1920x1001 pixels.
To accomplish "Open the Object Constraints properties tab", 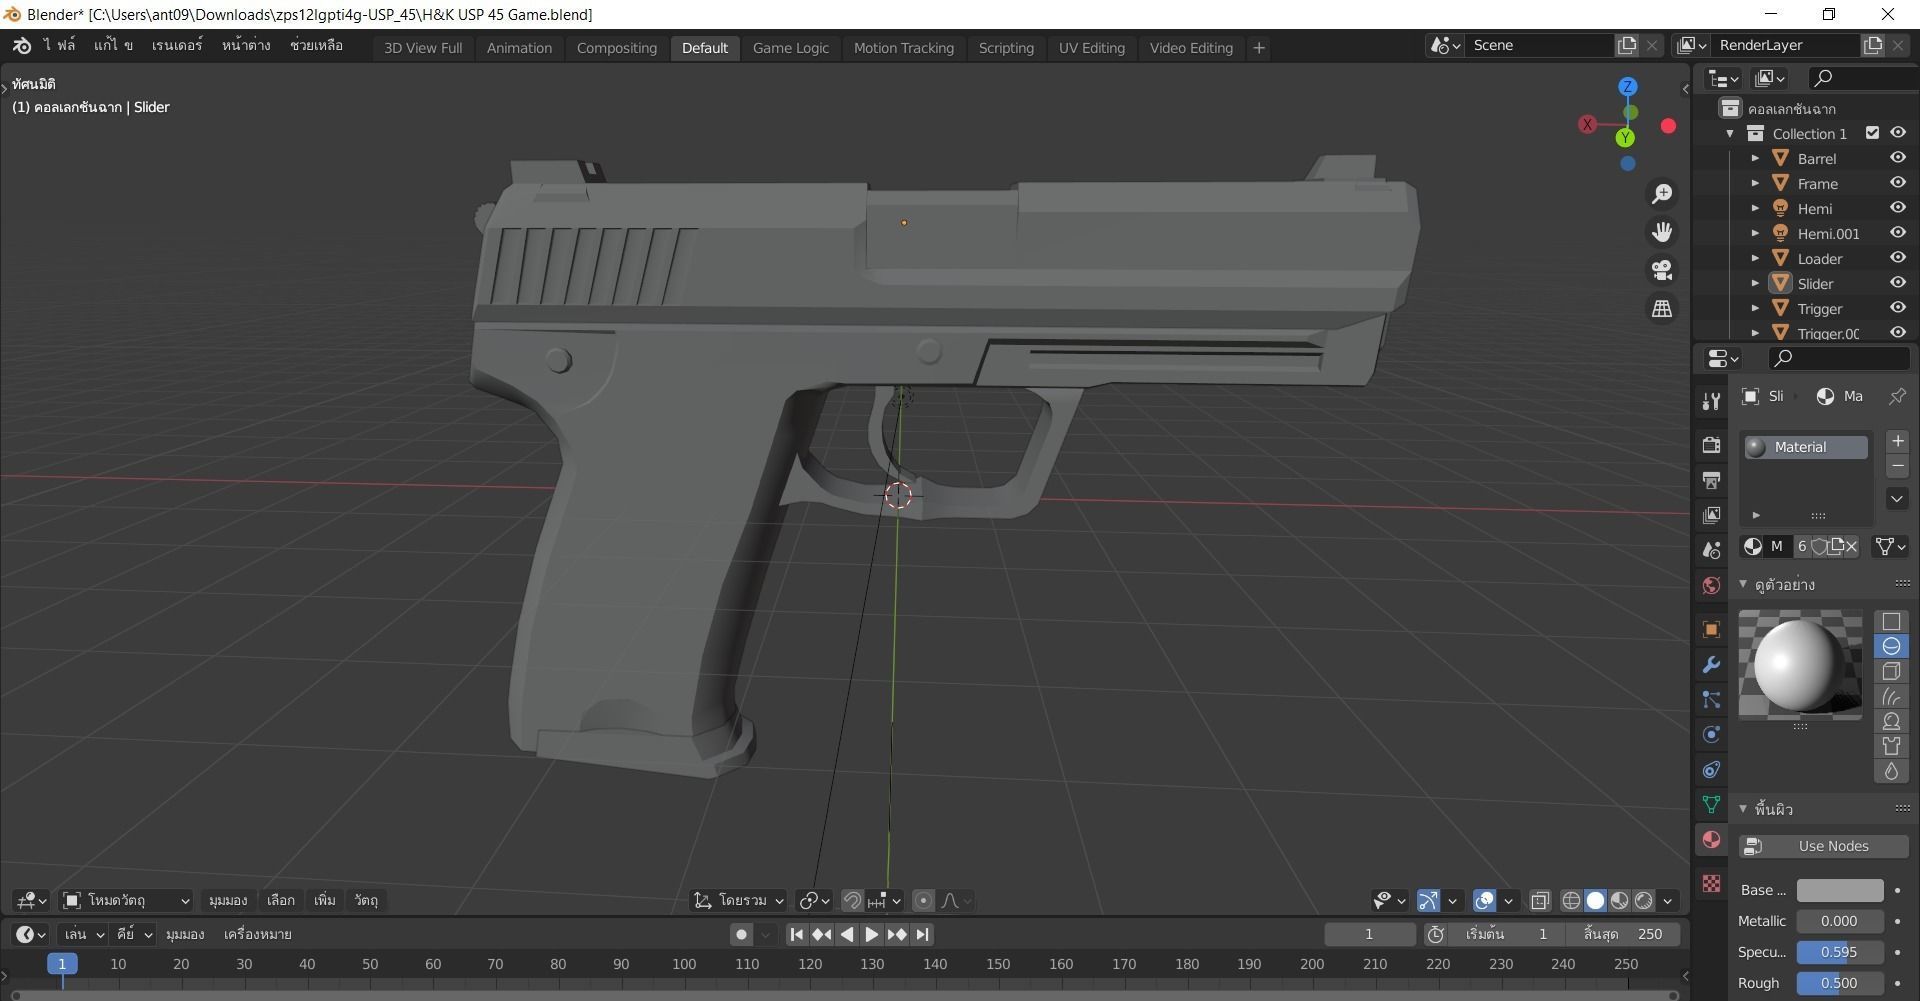I will pos(1711,769).
